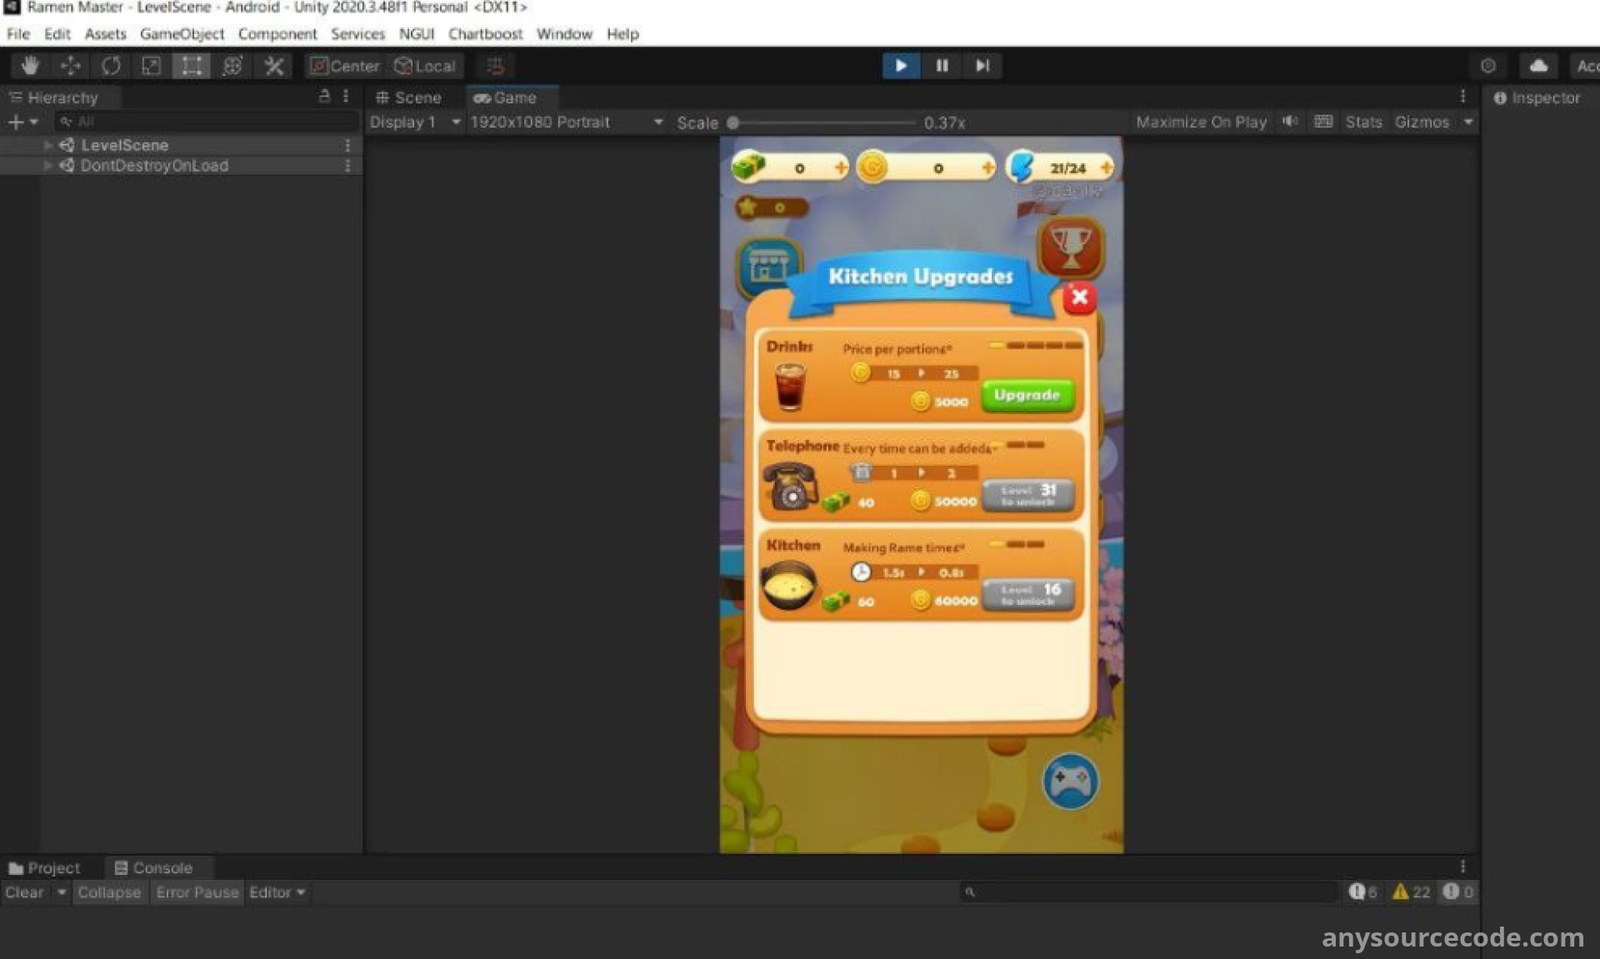The height and width of the screenshot is (959, 1600).
Task: Select the Rect Transform tool
Action: pyautogui.click(x=191, y=66)
